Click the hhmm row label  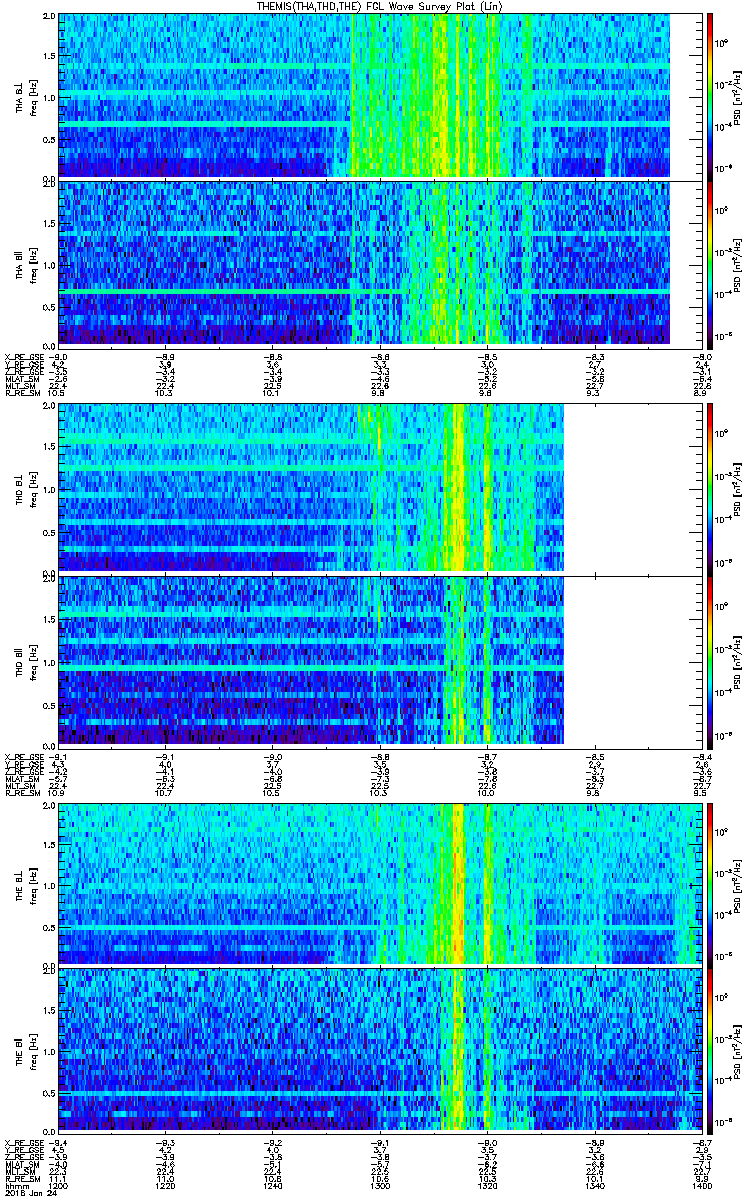coord(15,1186)
